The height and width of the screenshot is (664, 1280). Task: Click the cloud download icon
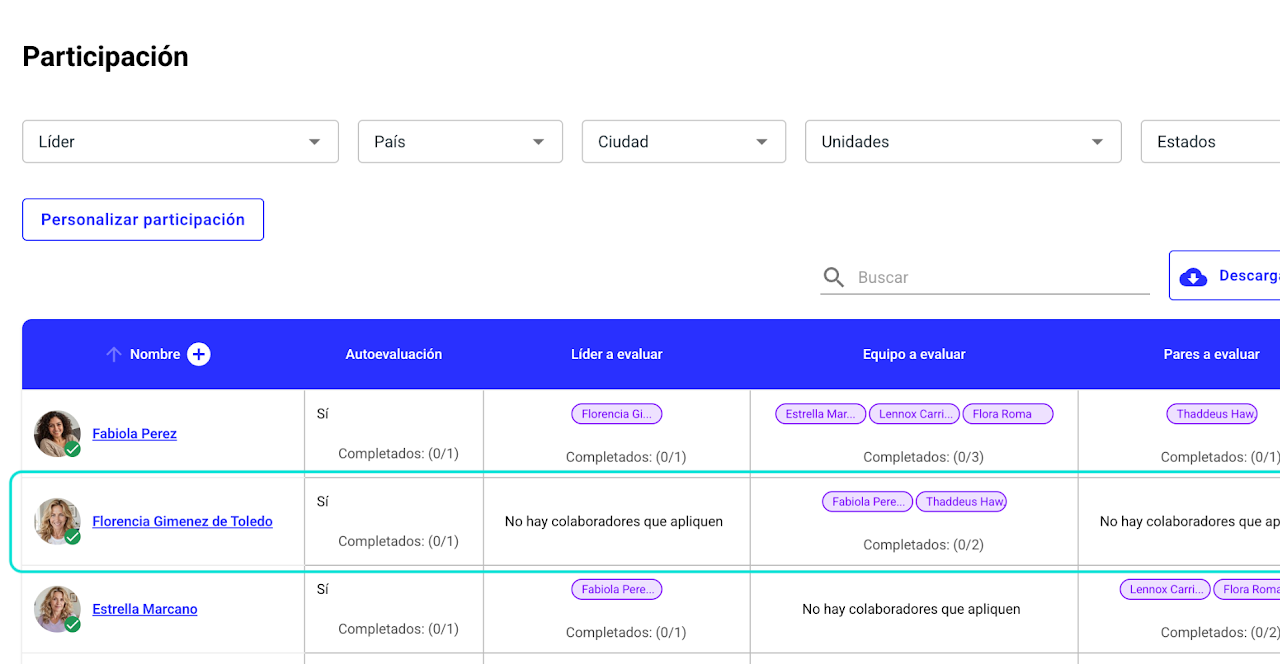point(1193,277)
